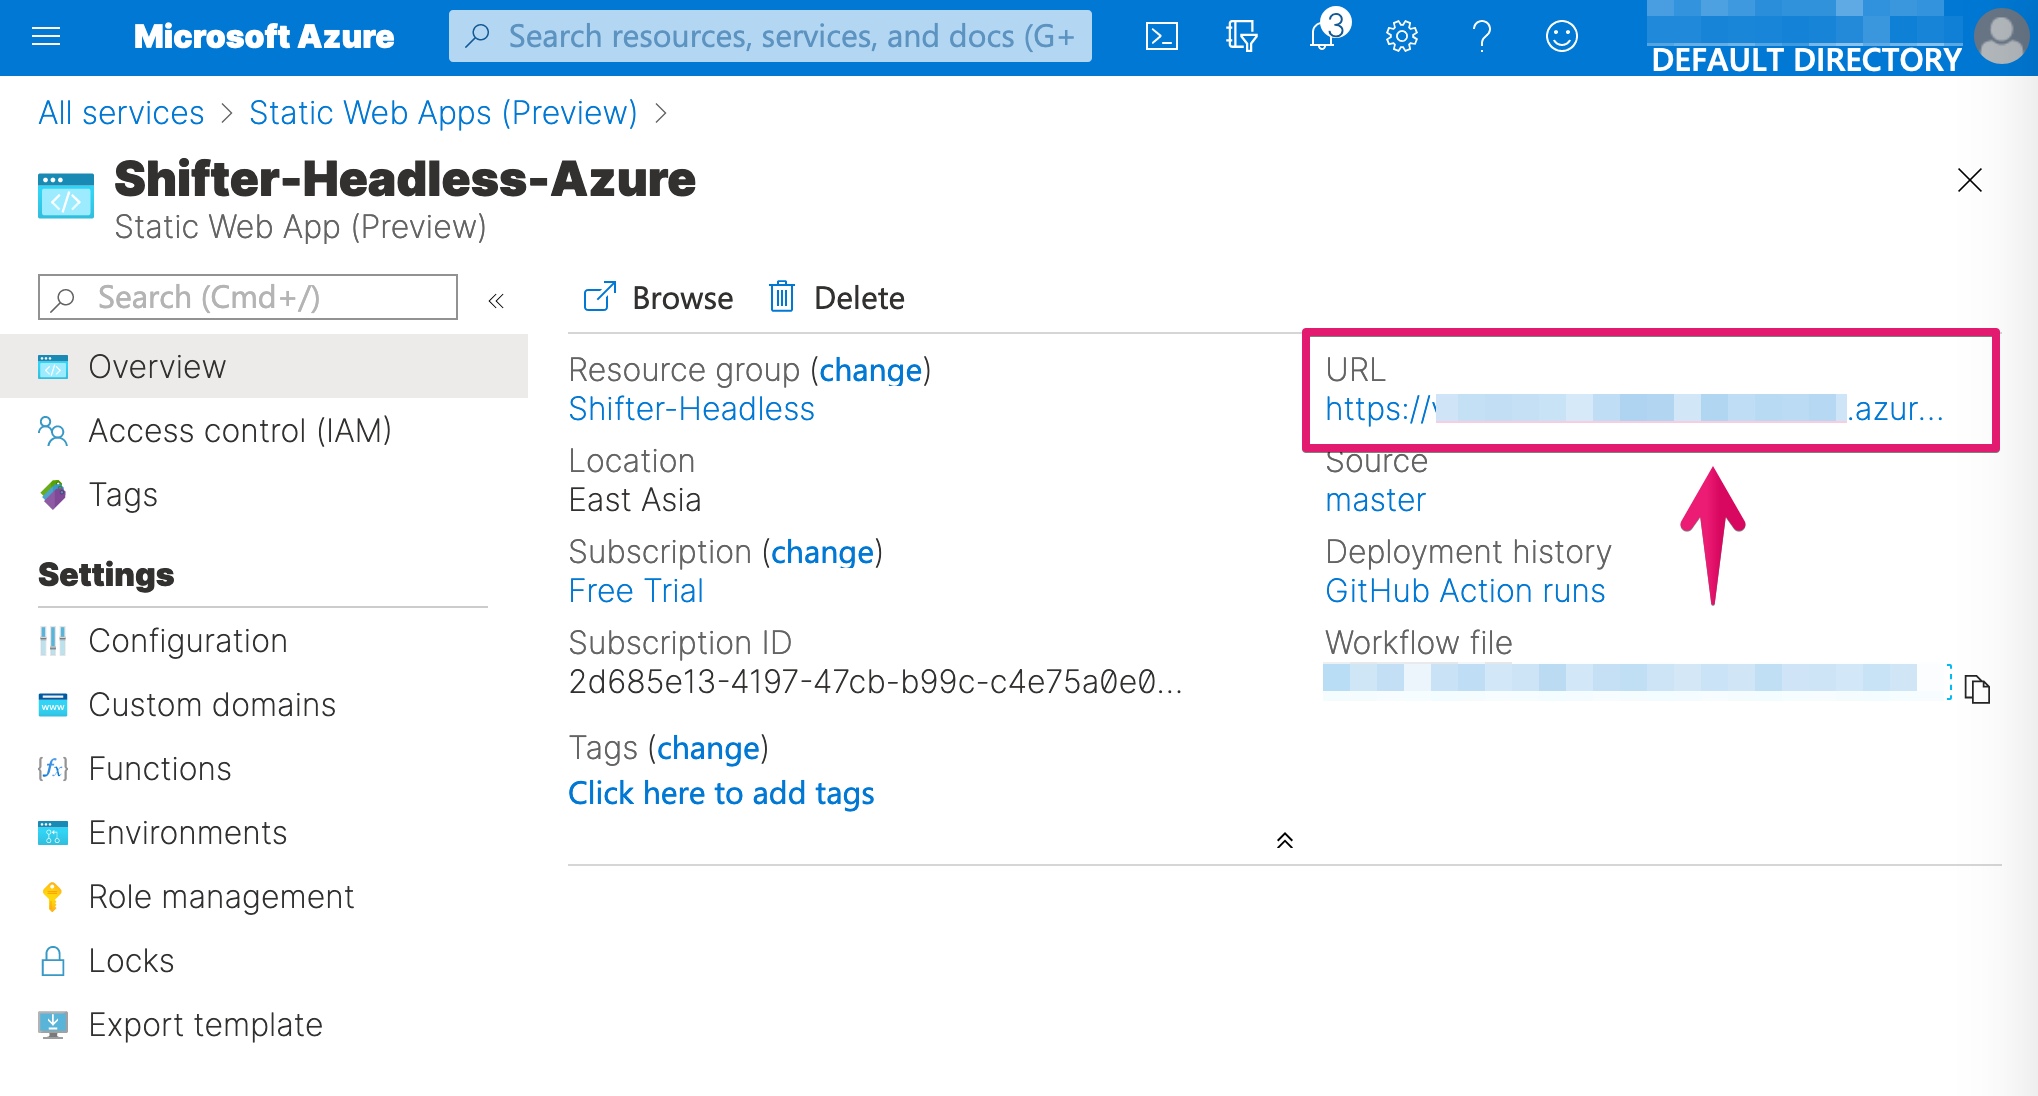Focus the Search (Cmd+/) menu field
The height and width of the screenshot is (1096, 2038).
pos(248,297)
